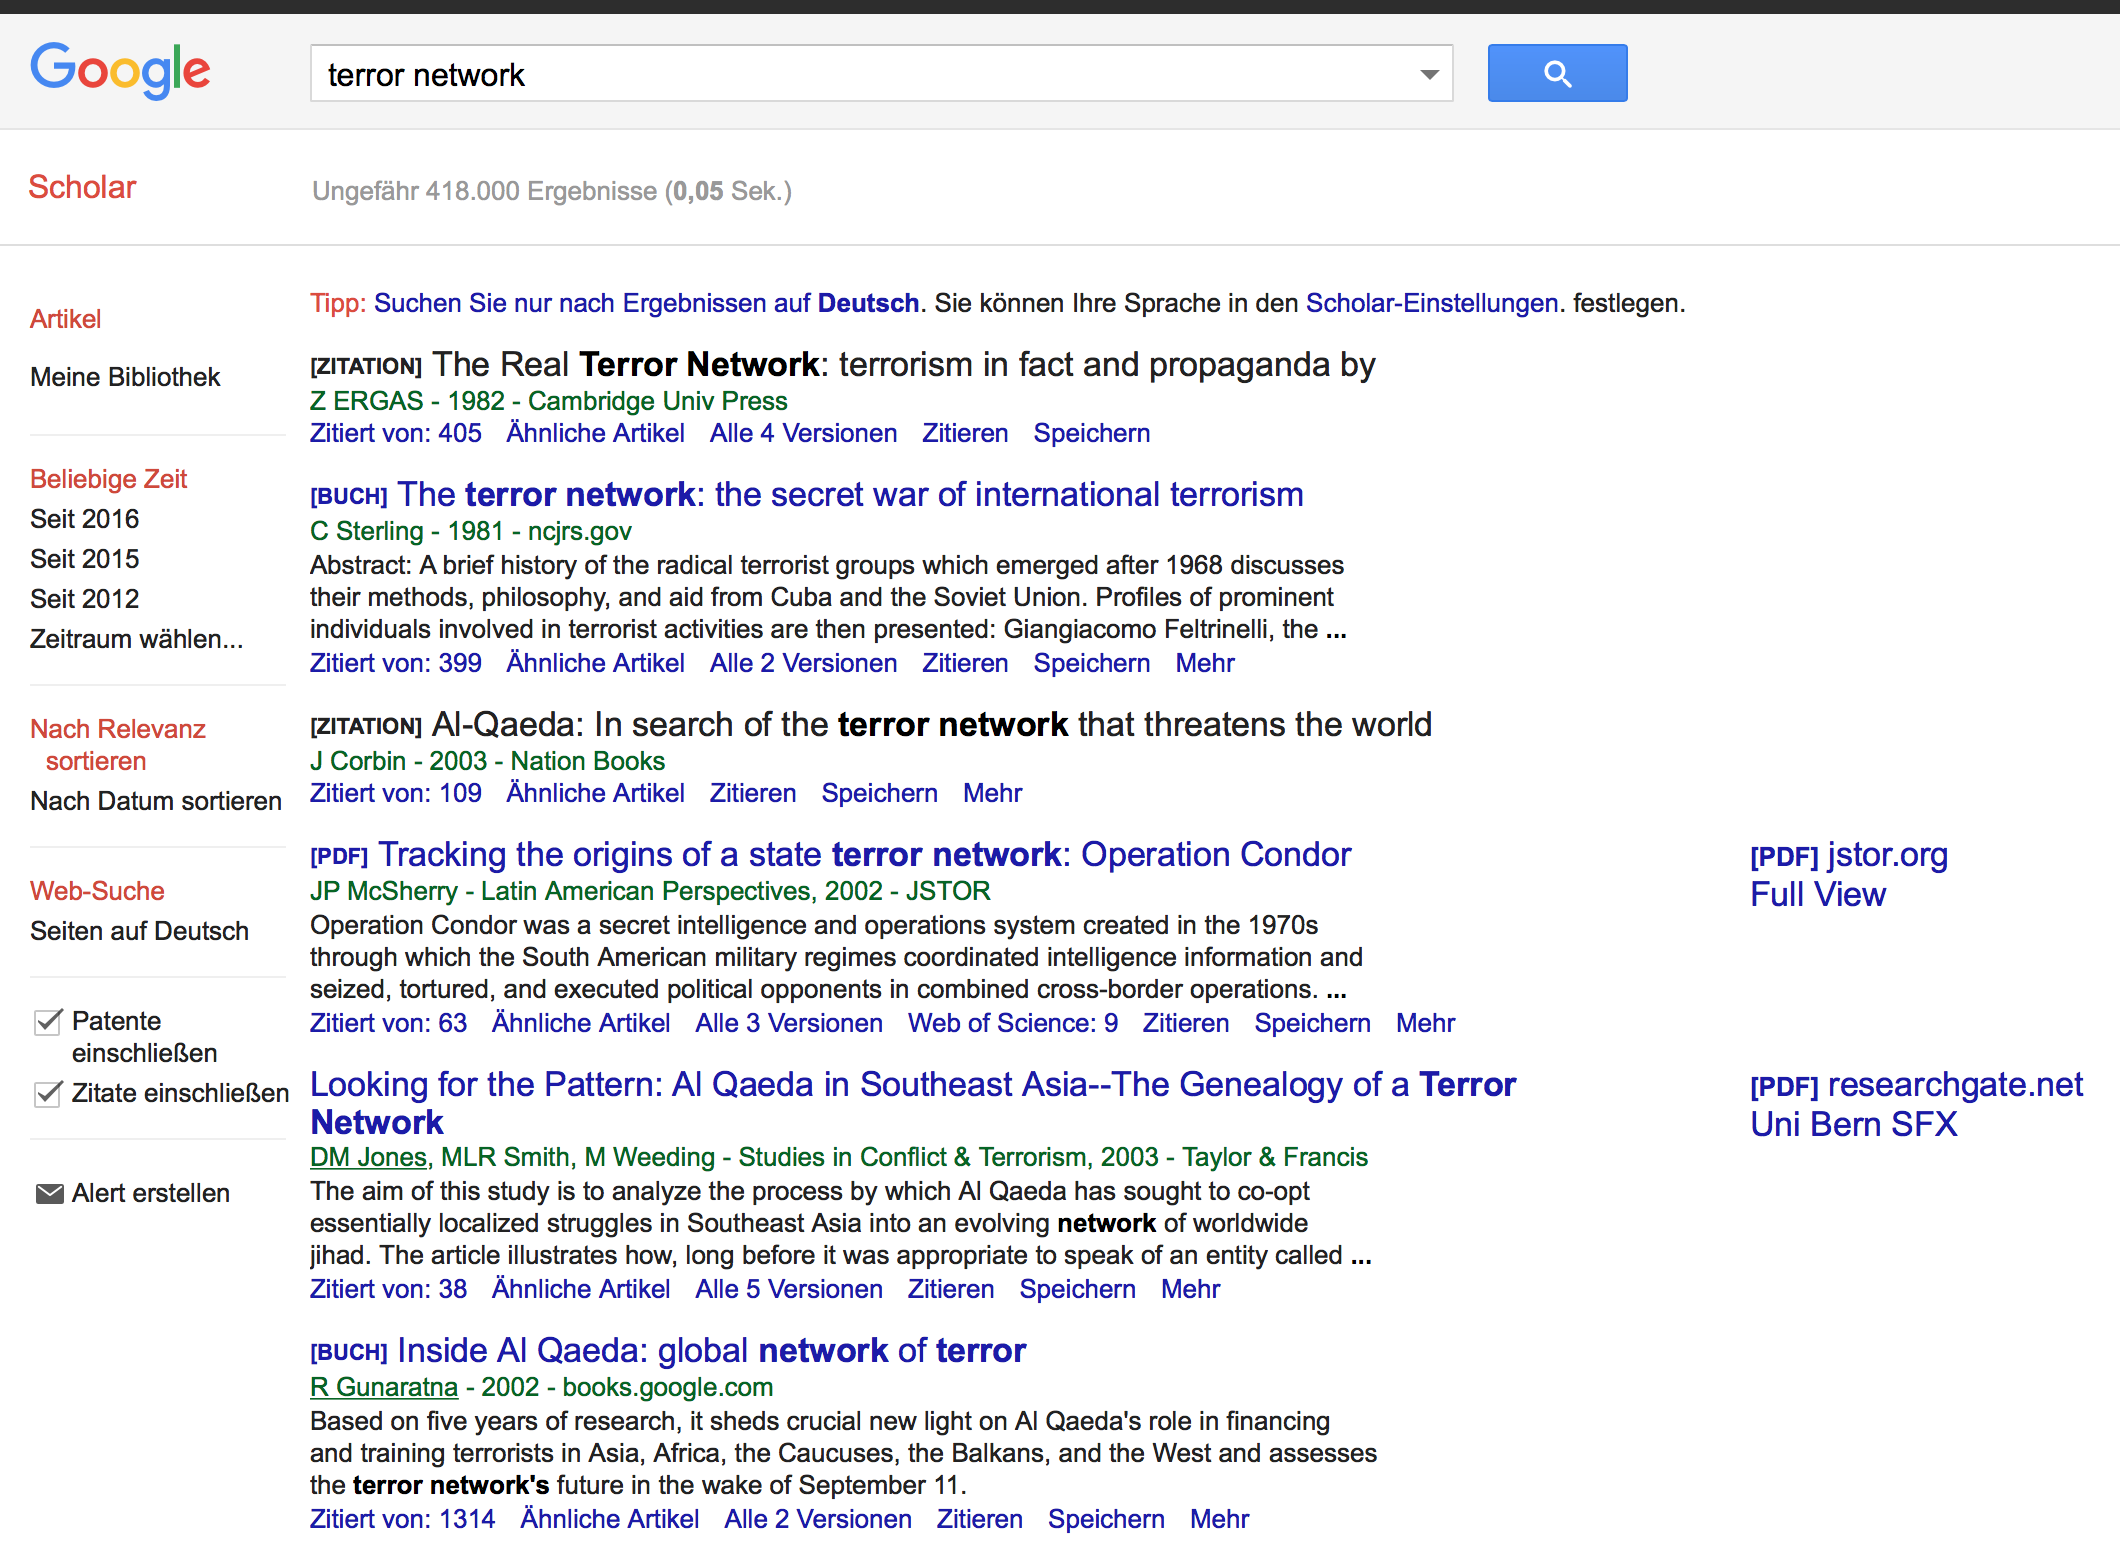Click the 'Alert erstellen' link
The width and height of the screenshot is (2120, 1558).
pyautogui.click(x=151, y=1193)
